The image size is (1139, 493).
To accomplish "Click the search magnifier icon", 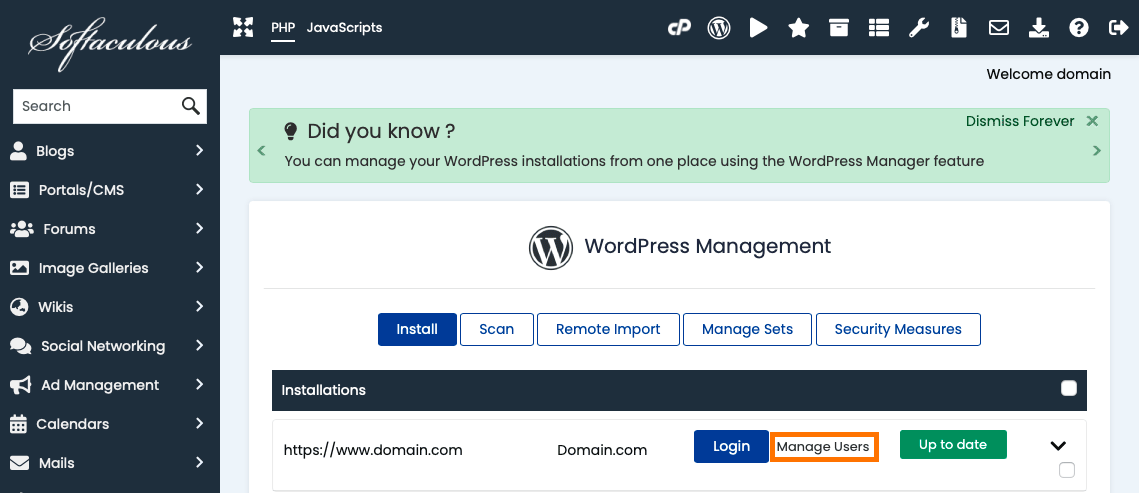I will pyautogui.click(x=190, y=106).
